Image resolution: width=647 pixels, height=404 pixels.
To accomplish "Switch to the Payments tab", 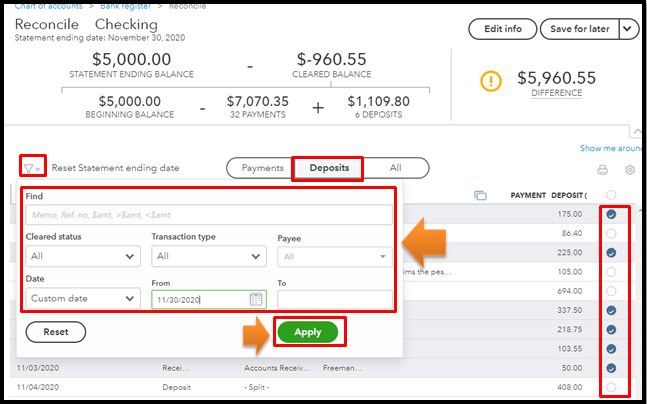I will [x=263, y=168].
